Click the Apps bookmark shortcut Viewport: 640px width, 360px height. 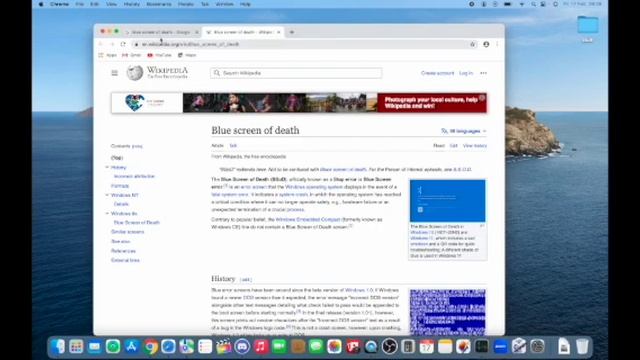point(107,55)
